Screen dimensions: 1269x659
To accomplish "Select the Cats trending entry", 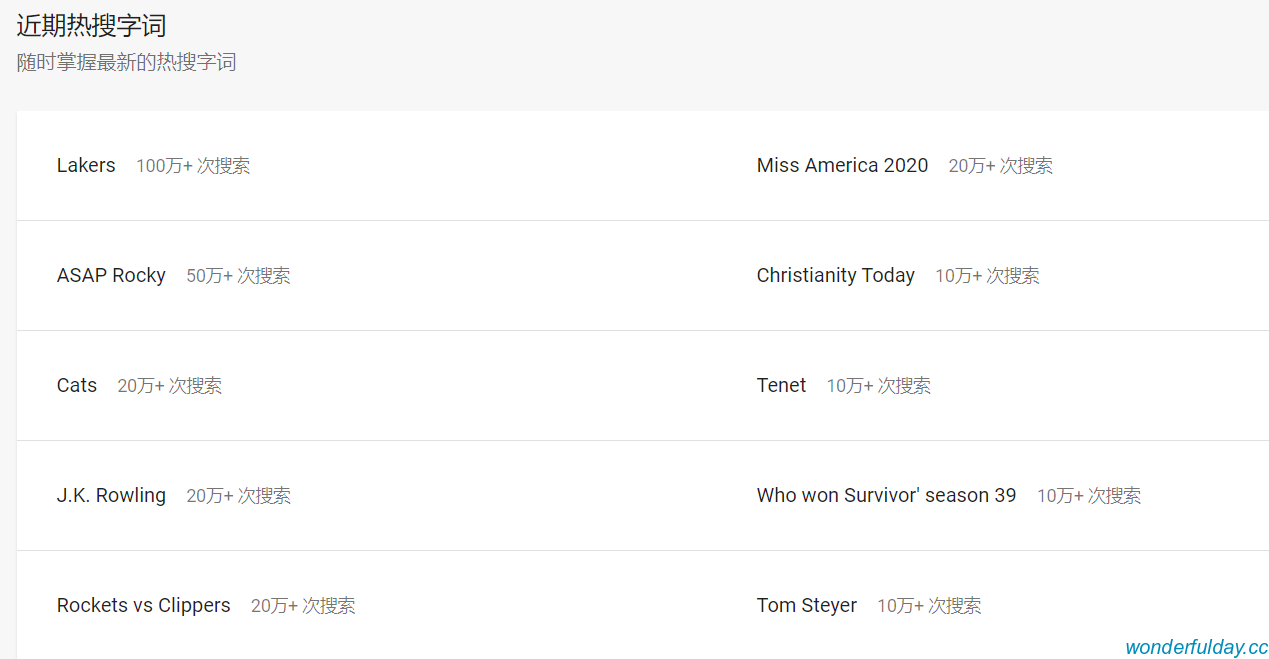I will point(77,386).
